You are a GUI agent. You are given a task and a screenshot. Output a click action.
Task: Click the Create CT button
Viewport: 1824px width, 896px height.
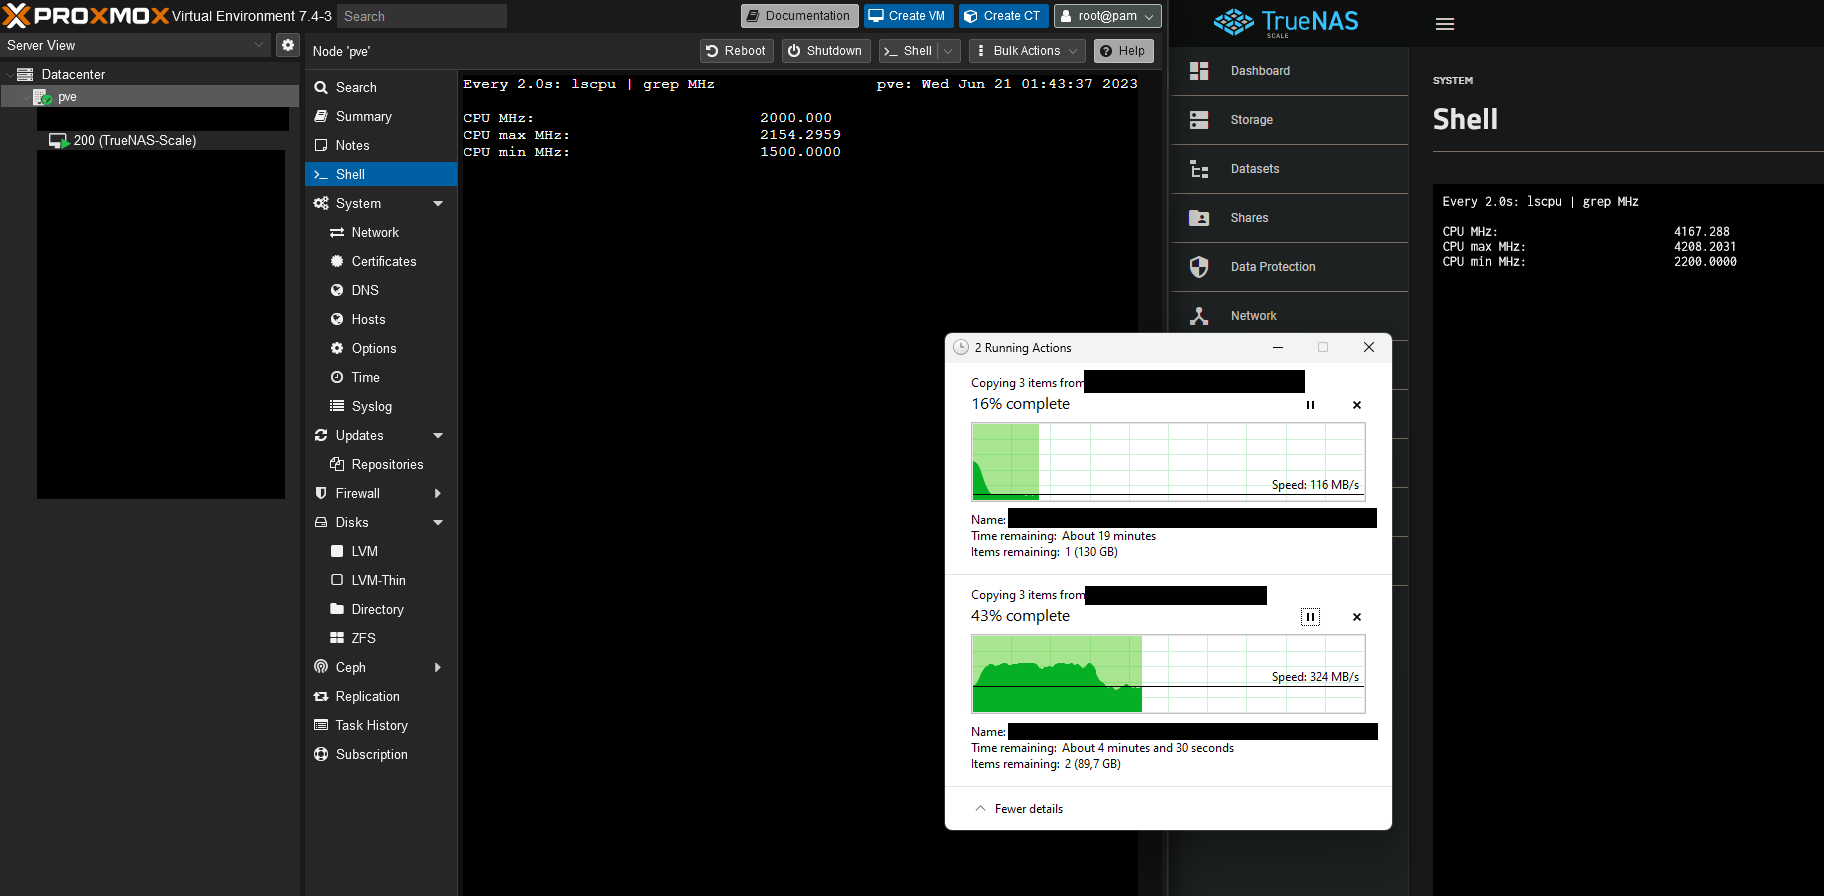pyautogui.click(x=1004, y=16)
